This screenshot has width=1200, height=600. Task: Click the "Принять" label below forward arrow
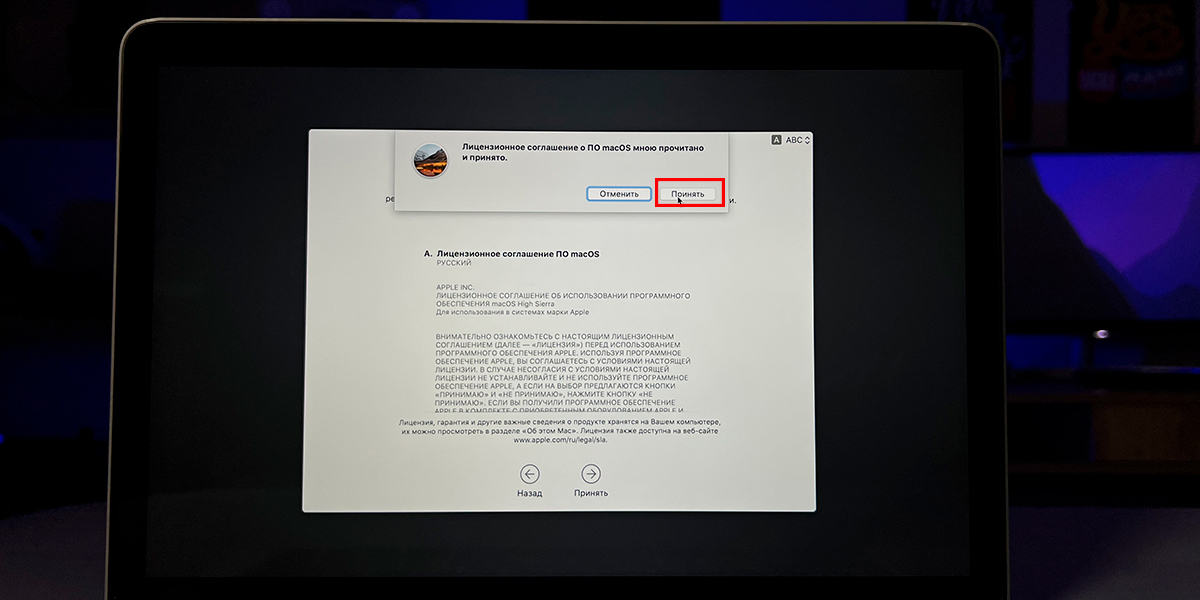coord(591,494)
